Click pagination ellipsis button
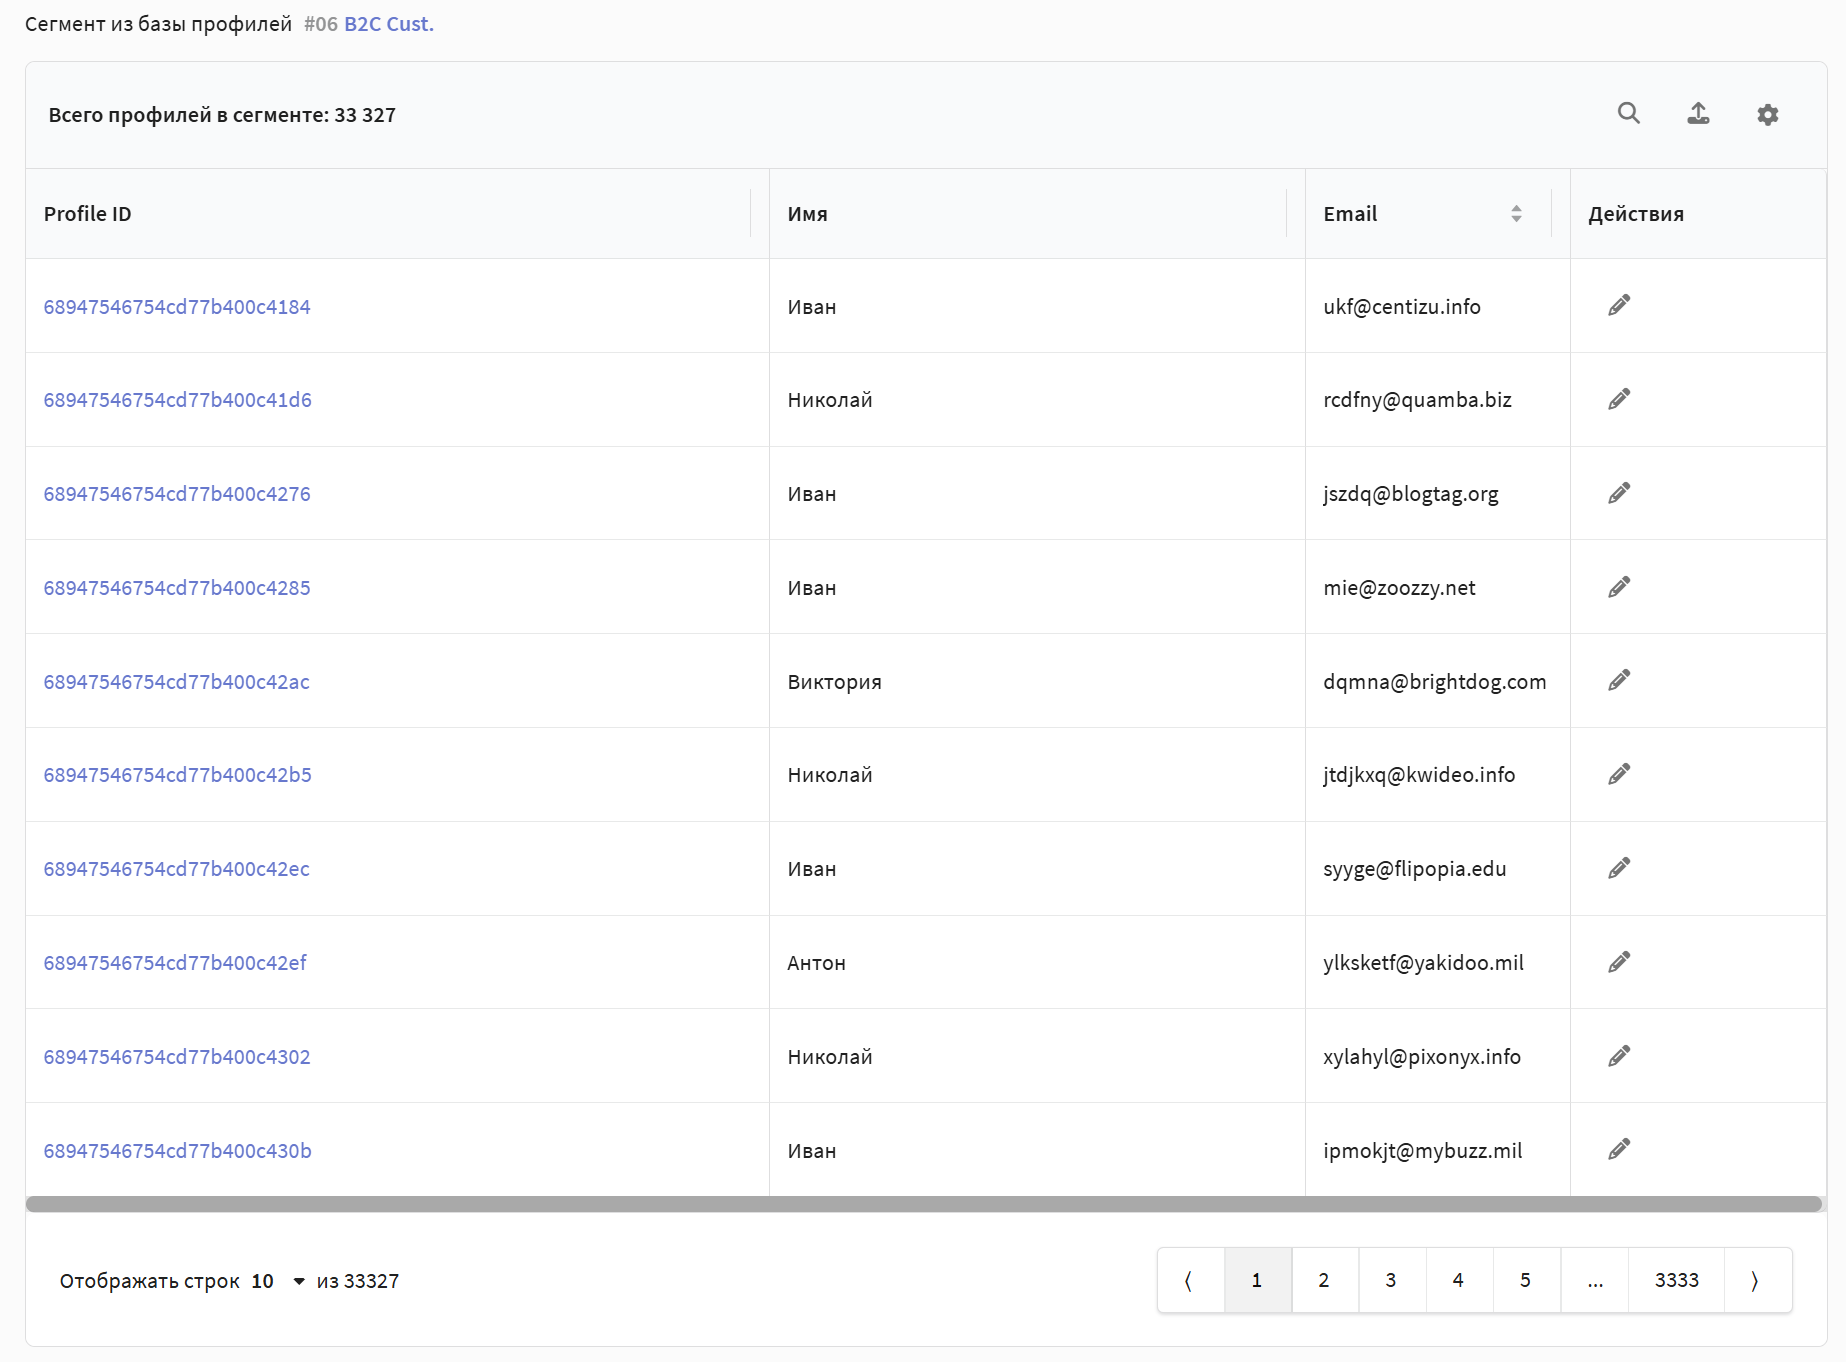 pyautogui.click(x=1595, y=1280)
